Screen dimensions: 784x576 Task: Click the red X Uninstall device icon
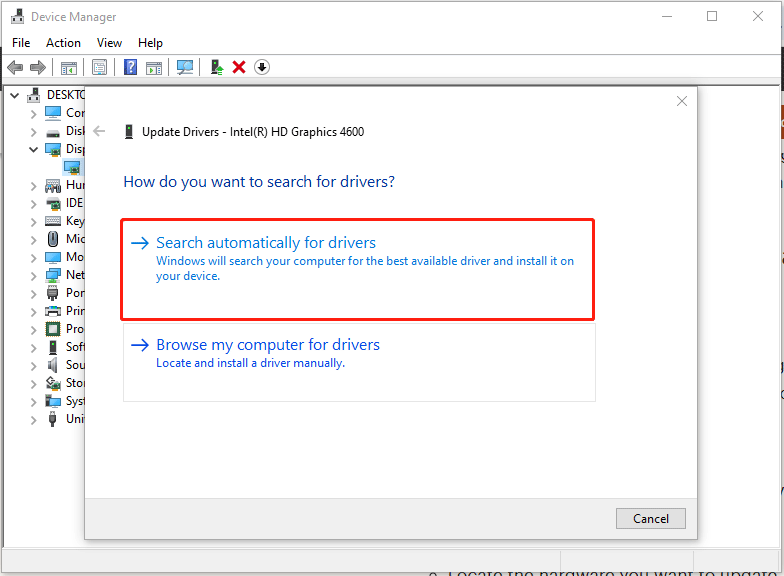(x=239, y=67)
